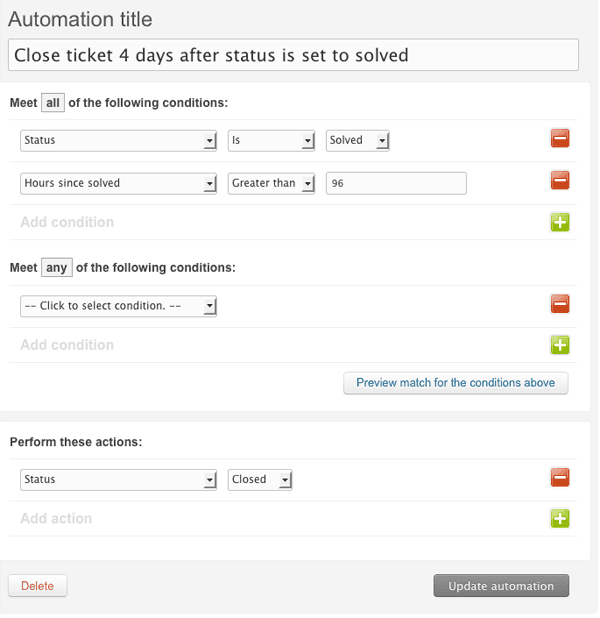Open 'Click to select condition' dropdown
600x618 pixels.
point(118,305)
